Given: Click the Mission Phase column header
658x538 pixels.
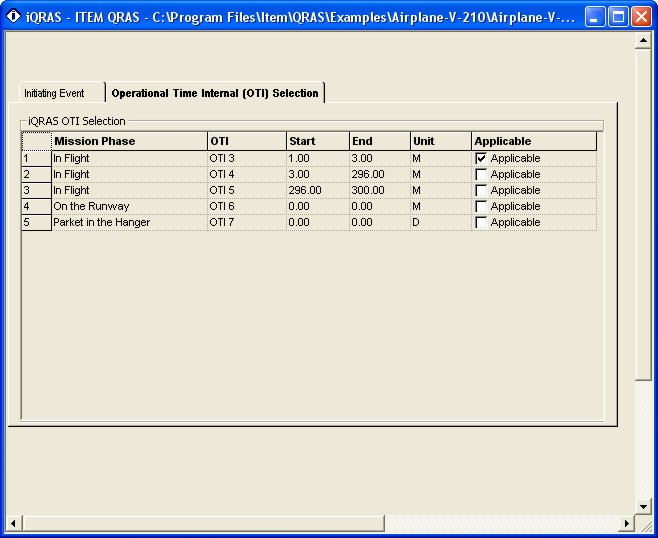Looking at the screenshot, I should point(128,141).
